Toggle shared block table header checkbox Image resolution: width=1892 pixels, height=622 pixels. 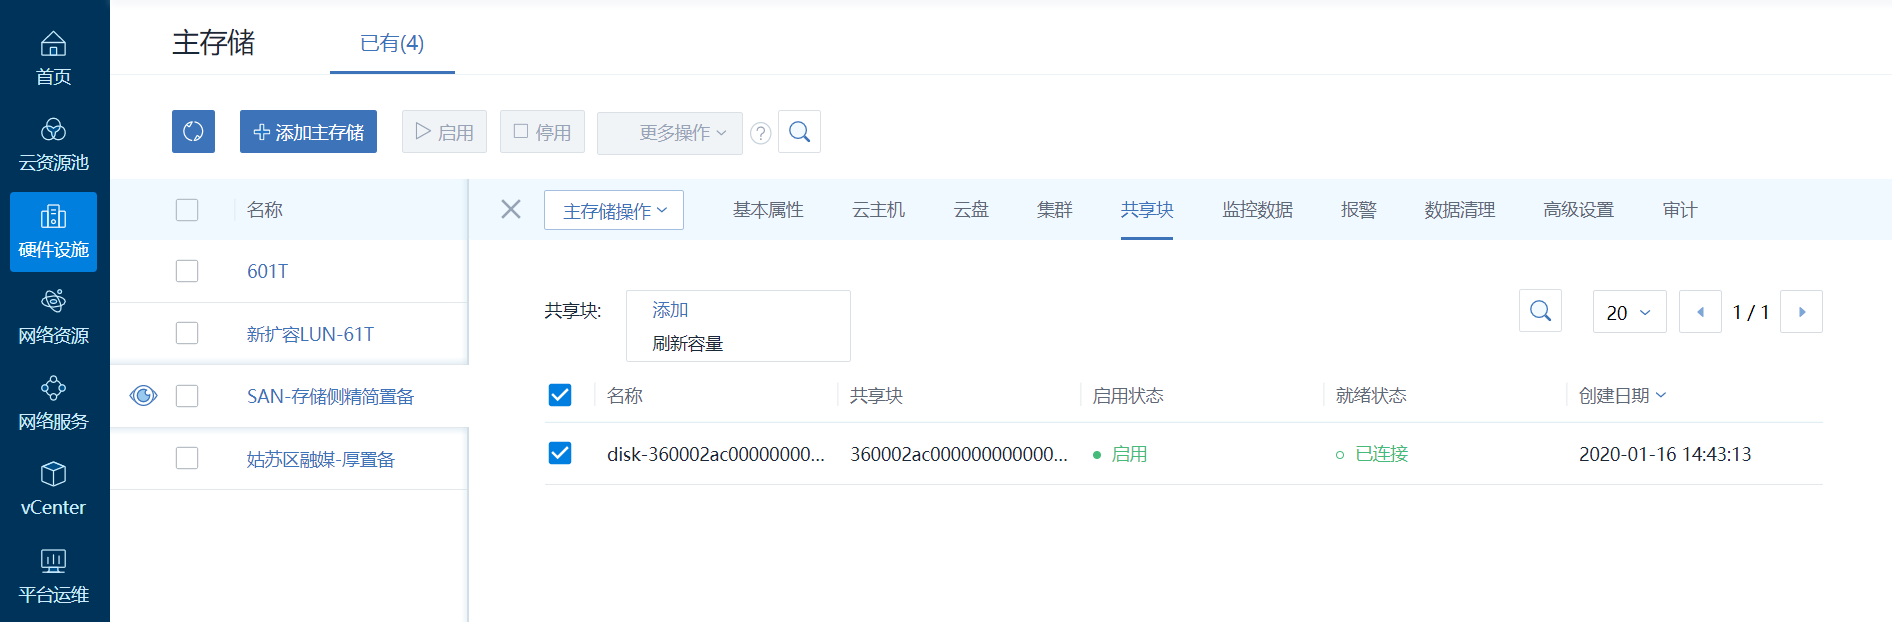[560, 395]
